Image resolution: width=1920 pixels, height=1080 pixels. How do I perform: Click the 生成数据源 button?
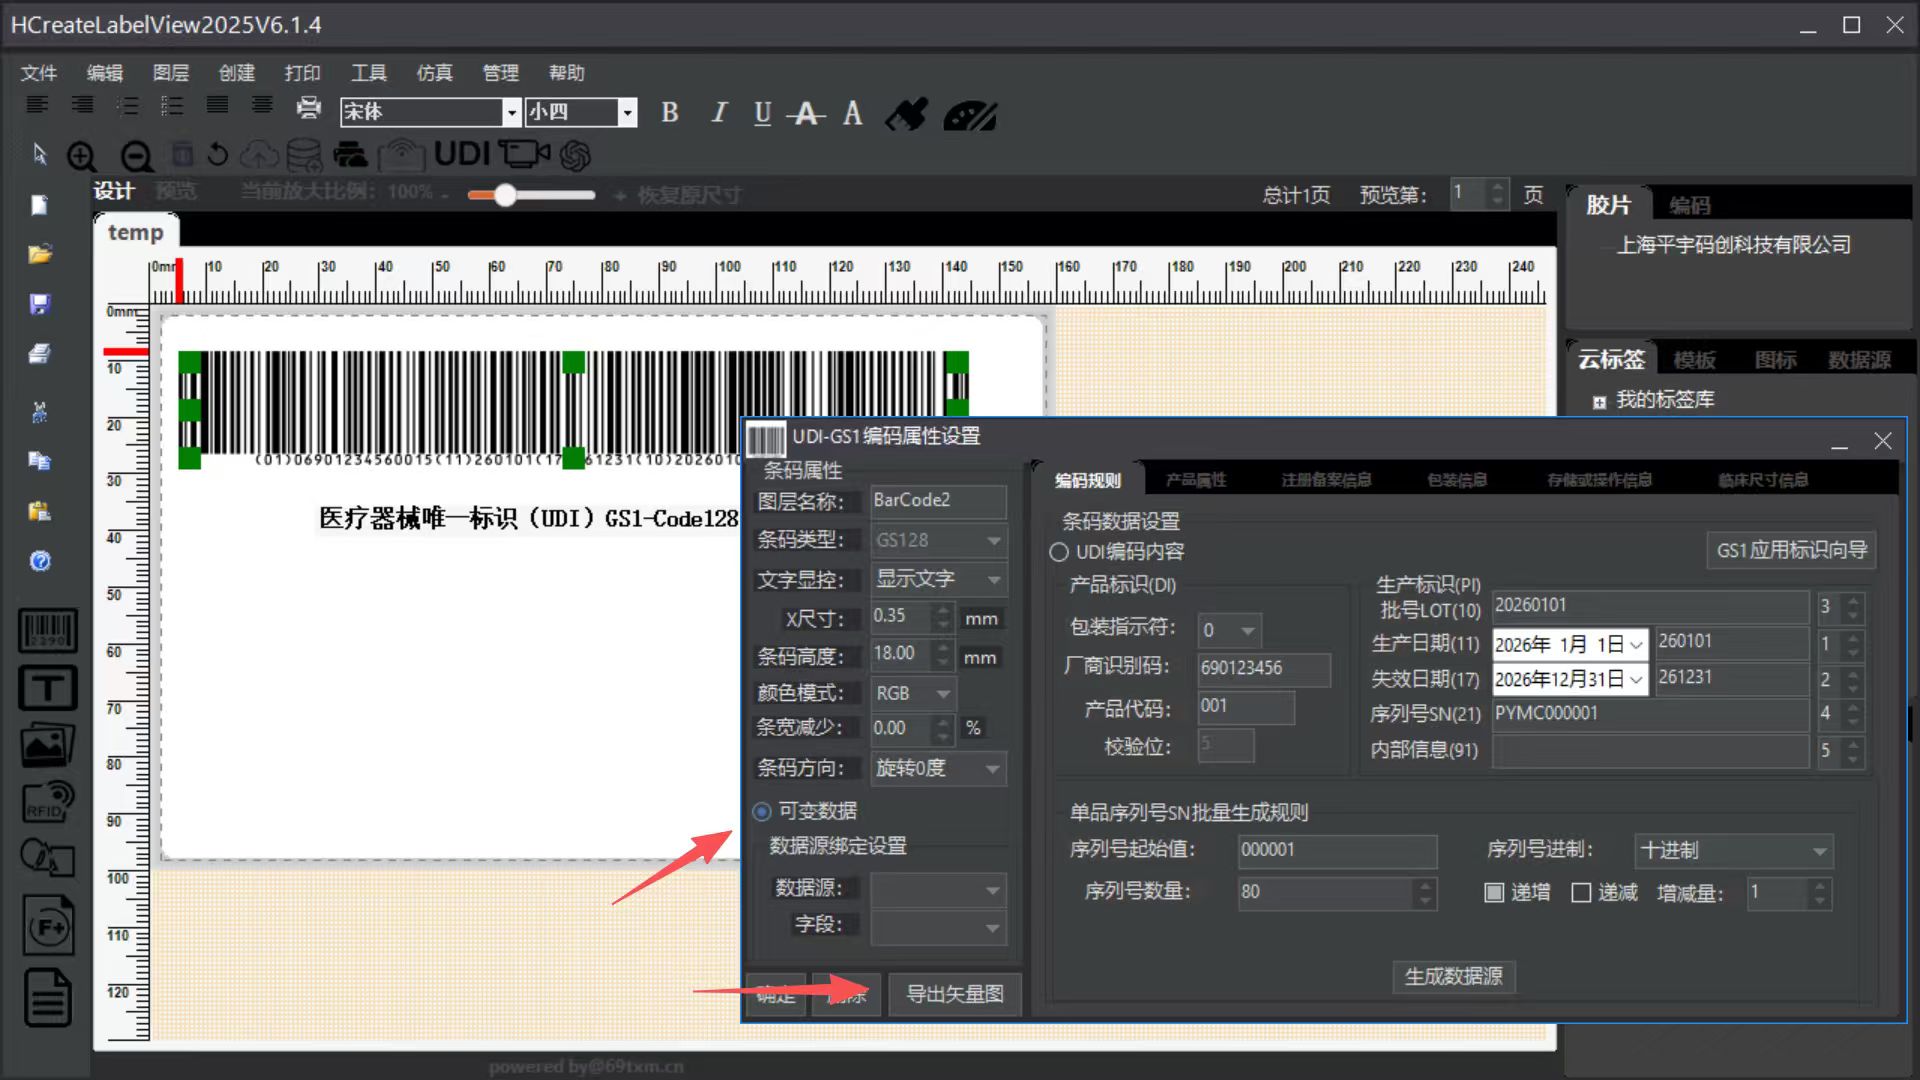point(1453,977)
